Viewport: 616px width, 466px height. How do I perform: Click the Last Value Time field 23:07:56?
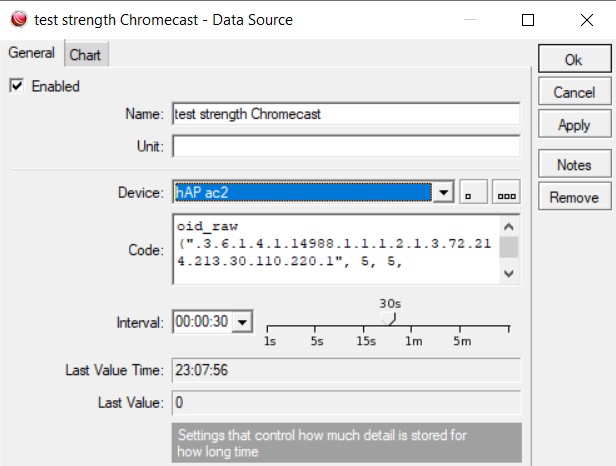(346, 370)
